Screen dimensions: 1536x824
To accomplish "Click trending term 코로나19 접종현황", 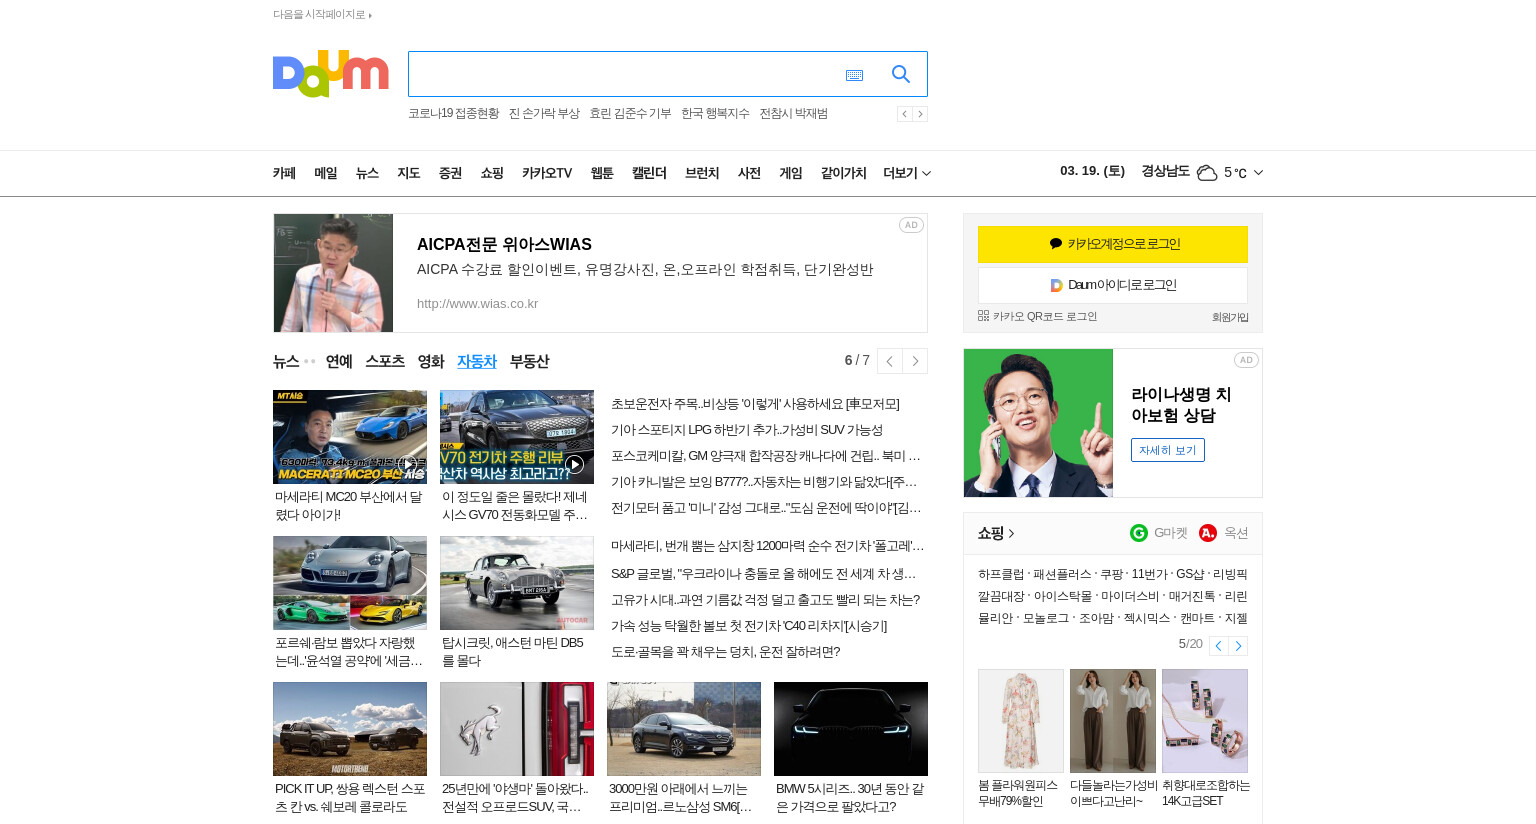I will tap(453, 114).
